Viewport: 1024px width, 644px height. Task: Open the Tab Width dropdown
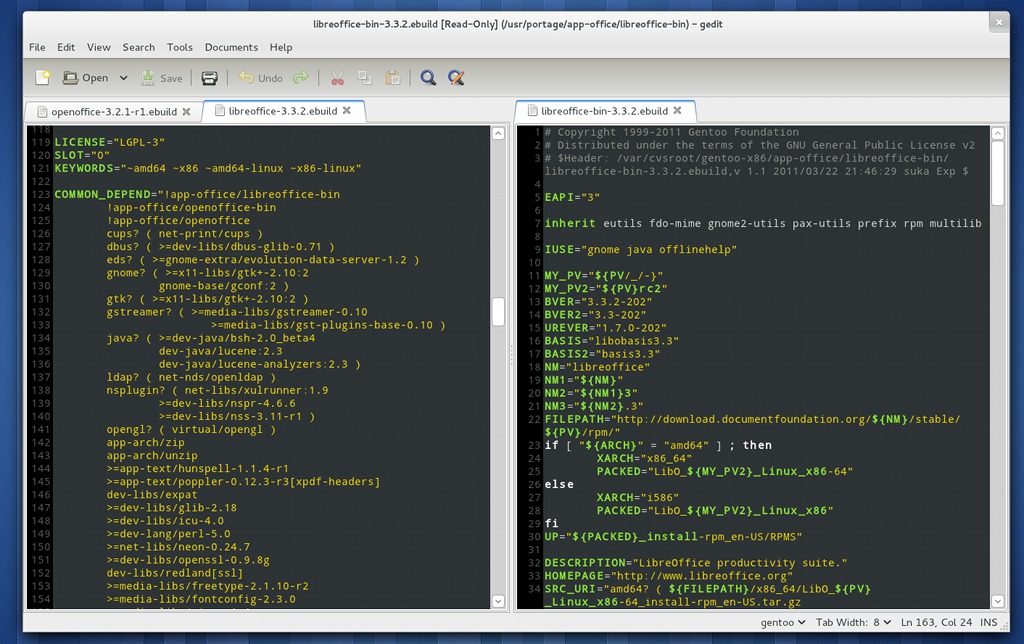coord(853,622)
